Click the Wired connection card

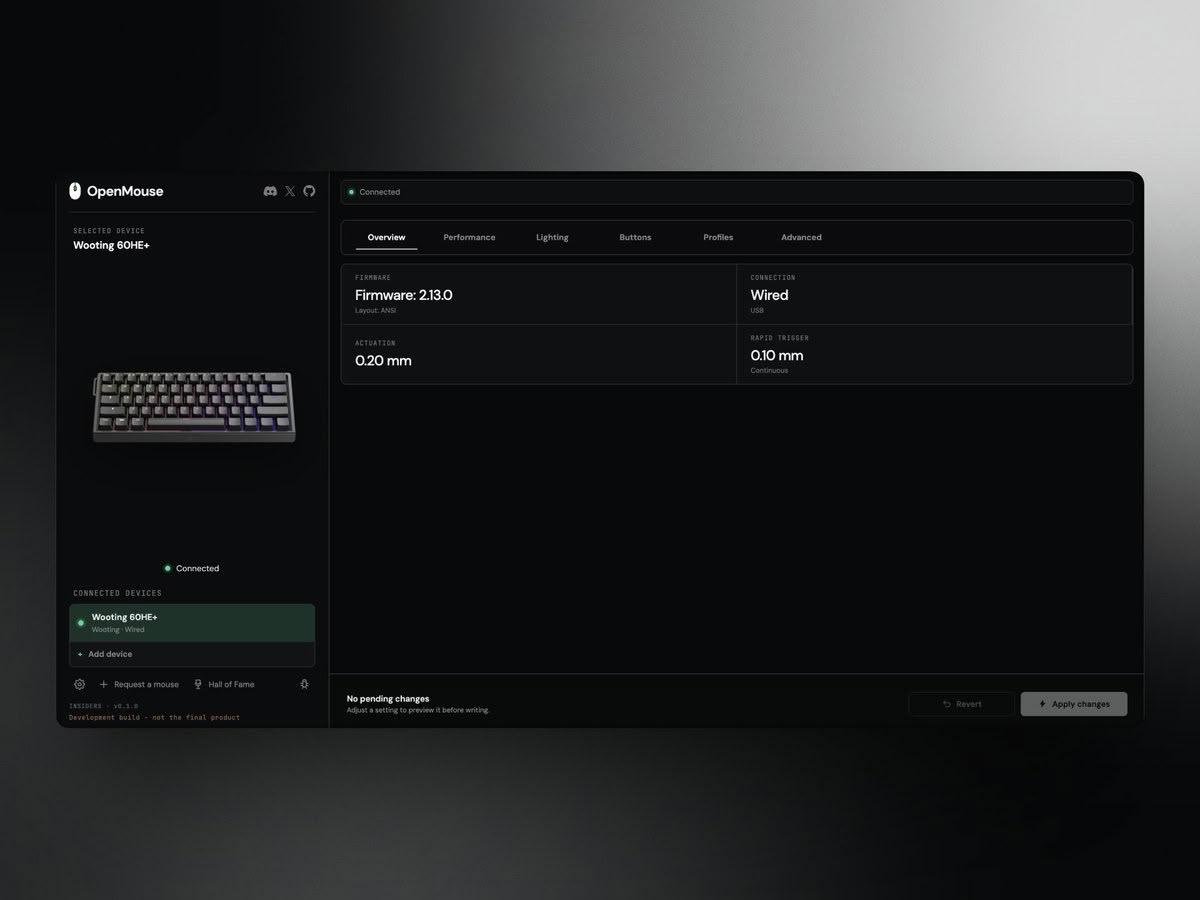[x=934, y=295]
